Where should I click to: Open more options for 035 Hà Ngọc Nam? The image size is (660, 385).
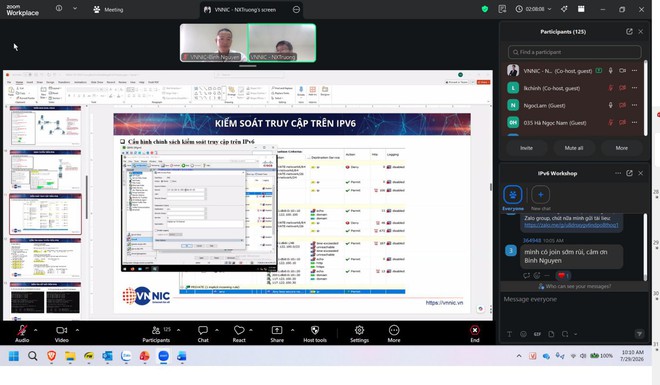tap(634, 122)
